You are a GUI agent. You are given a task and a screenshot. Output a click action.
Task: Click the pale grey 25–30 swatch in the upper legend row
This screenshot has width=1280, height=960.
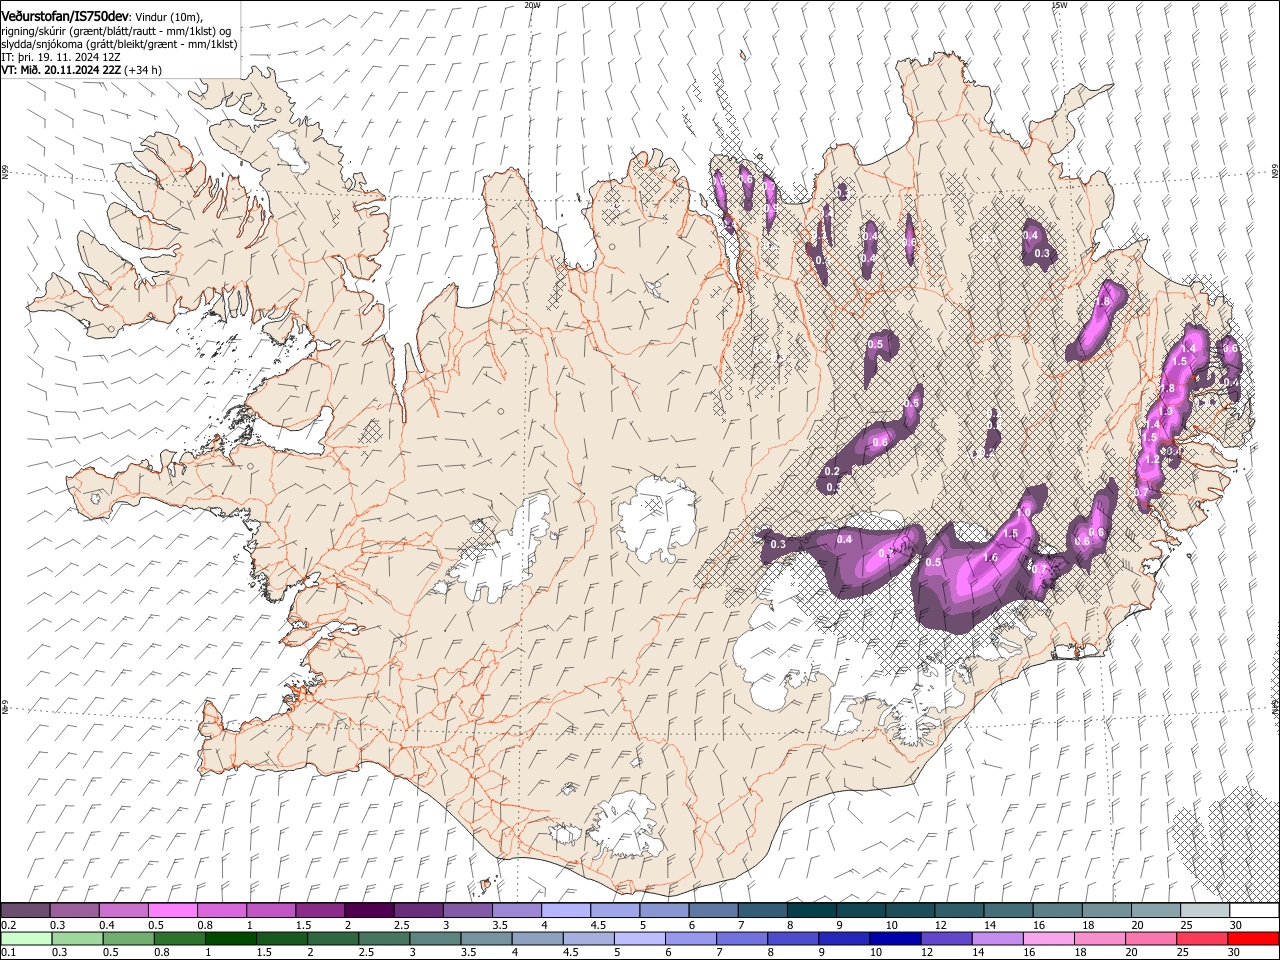1204,911
